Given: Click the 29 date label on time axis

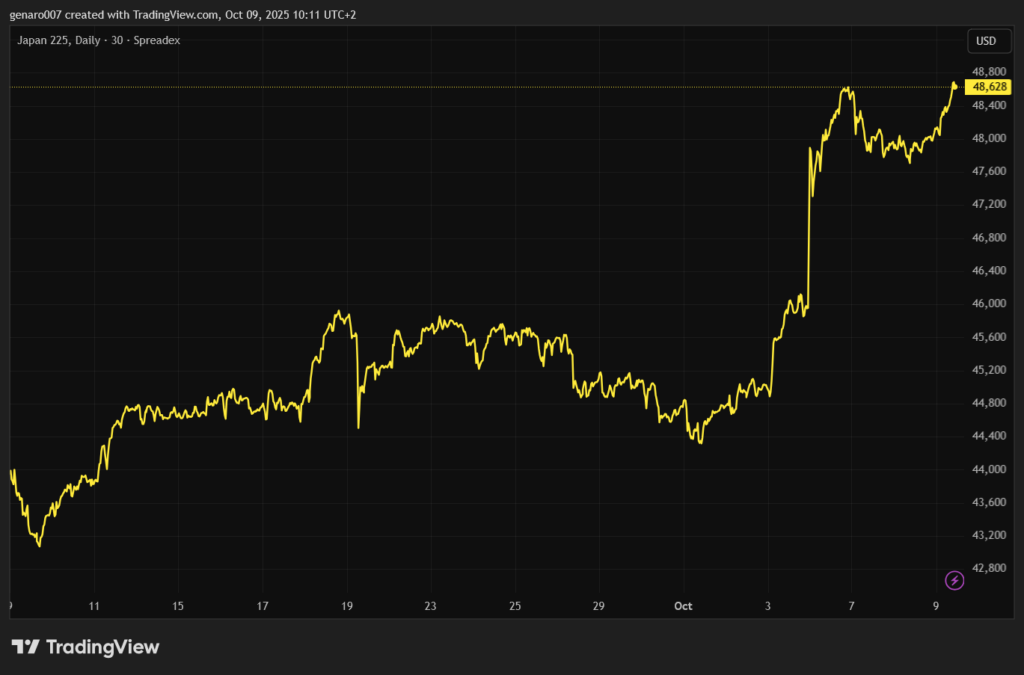Looking at the screenshot, I should click(598, 606).
